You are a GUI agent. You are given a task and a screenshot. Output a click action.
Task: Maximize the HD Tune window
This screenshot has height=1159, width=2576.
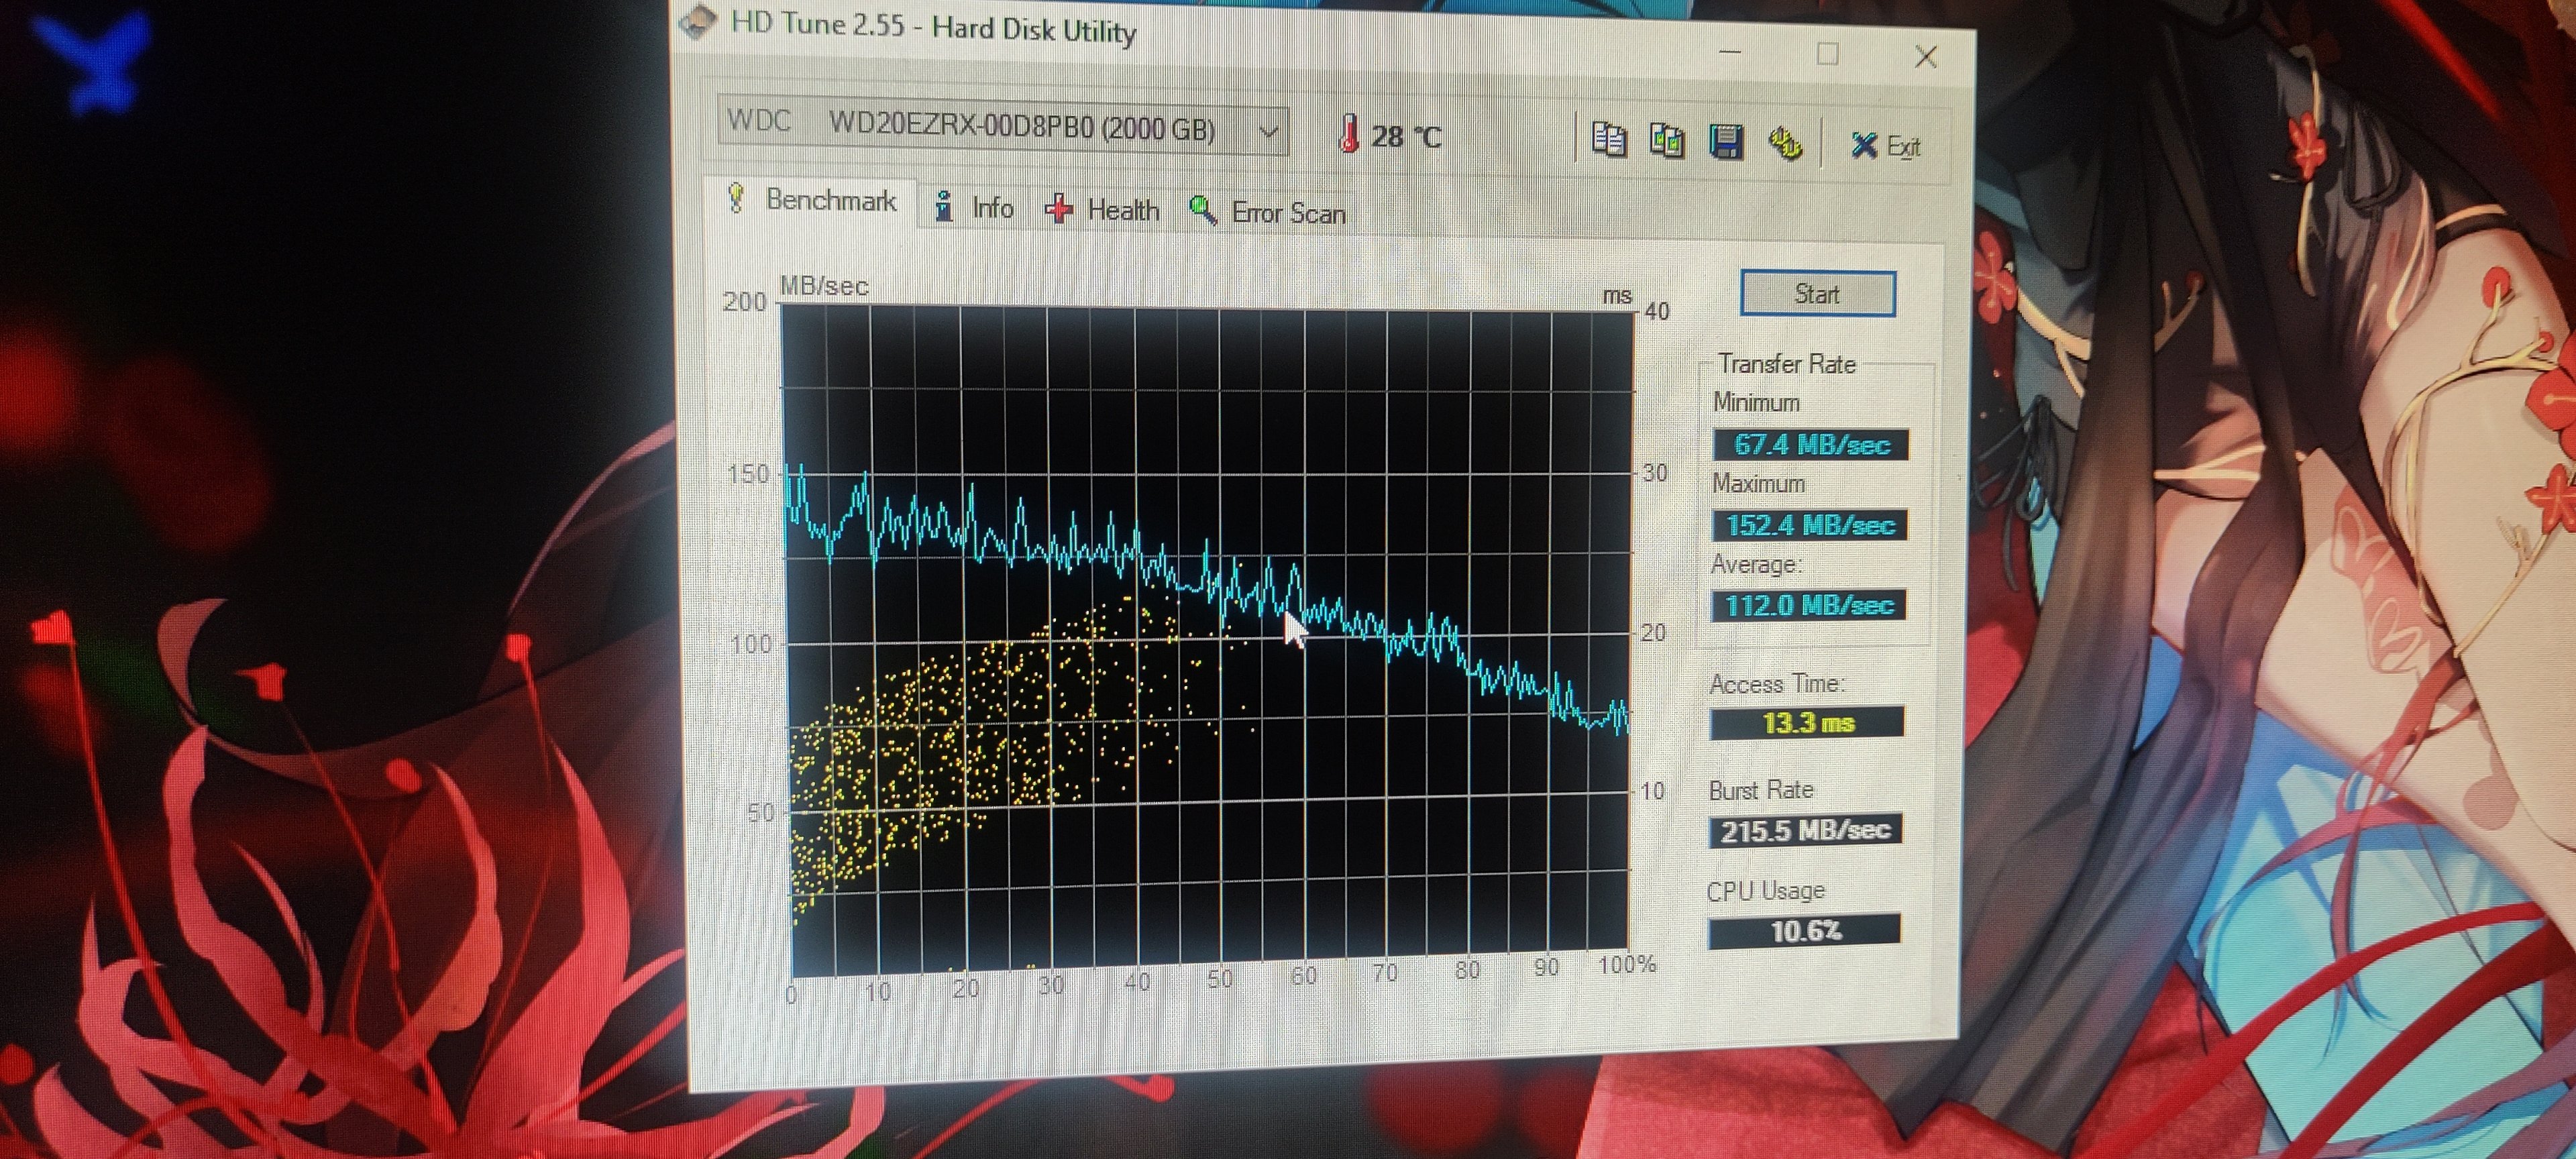(x=1827, y=54)
